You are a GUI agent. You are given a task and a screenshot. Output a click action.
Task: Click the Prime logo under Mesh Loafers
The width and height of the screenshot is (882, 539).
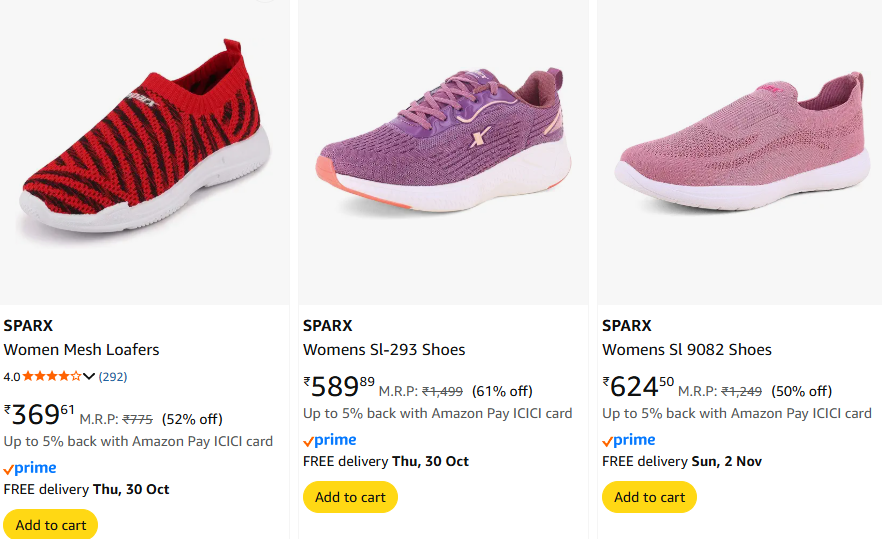coord(30,468)
